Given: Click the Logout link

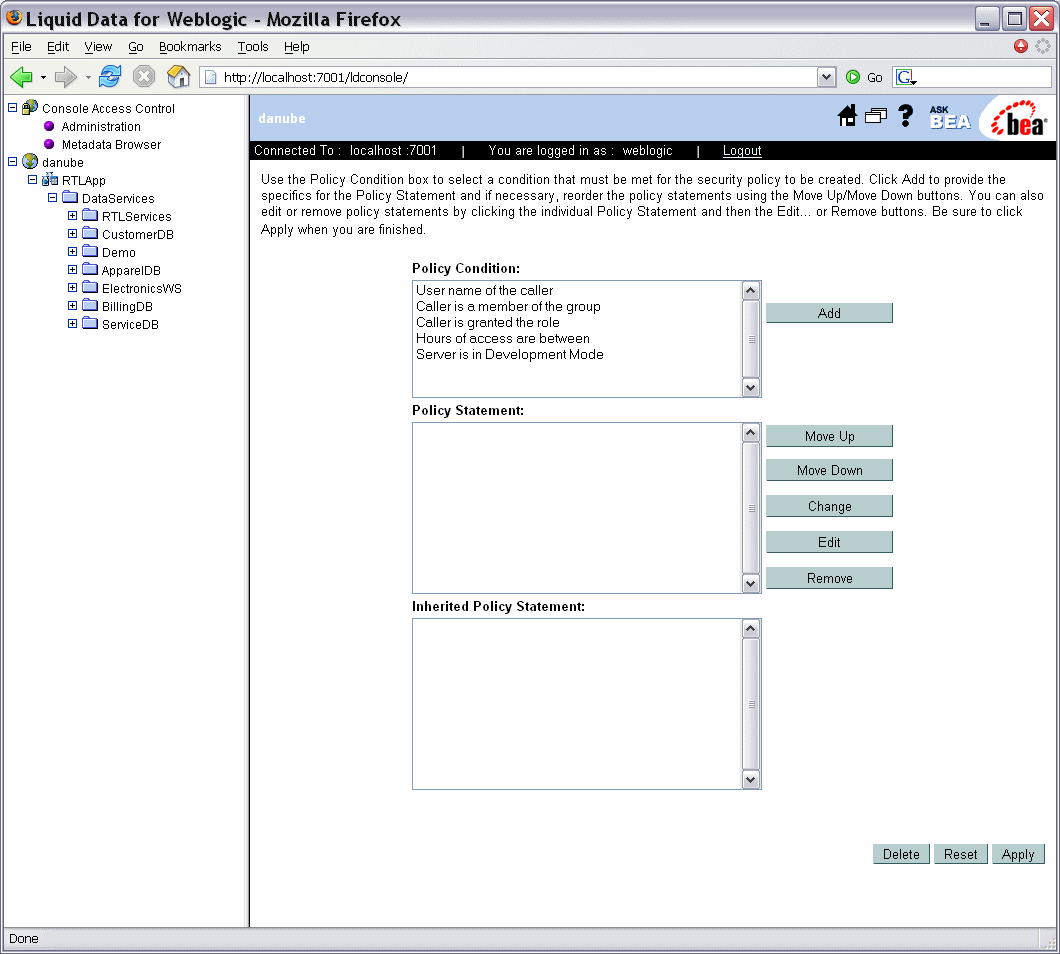Looking at the screenshot, I should [742, 150].
